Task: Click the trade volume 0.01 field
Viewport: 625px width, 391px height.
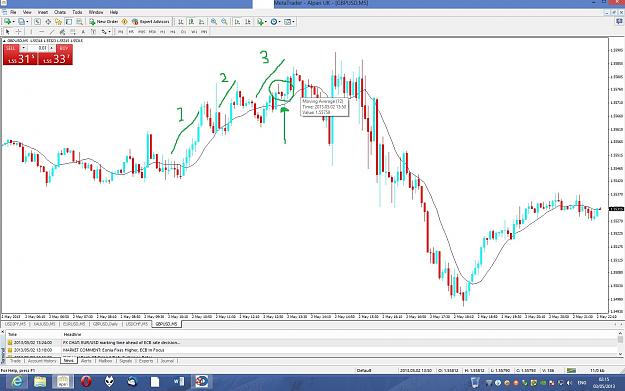Action: pyautogui.click(x=37, y=48)
